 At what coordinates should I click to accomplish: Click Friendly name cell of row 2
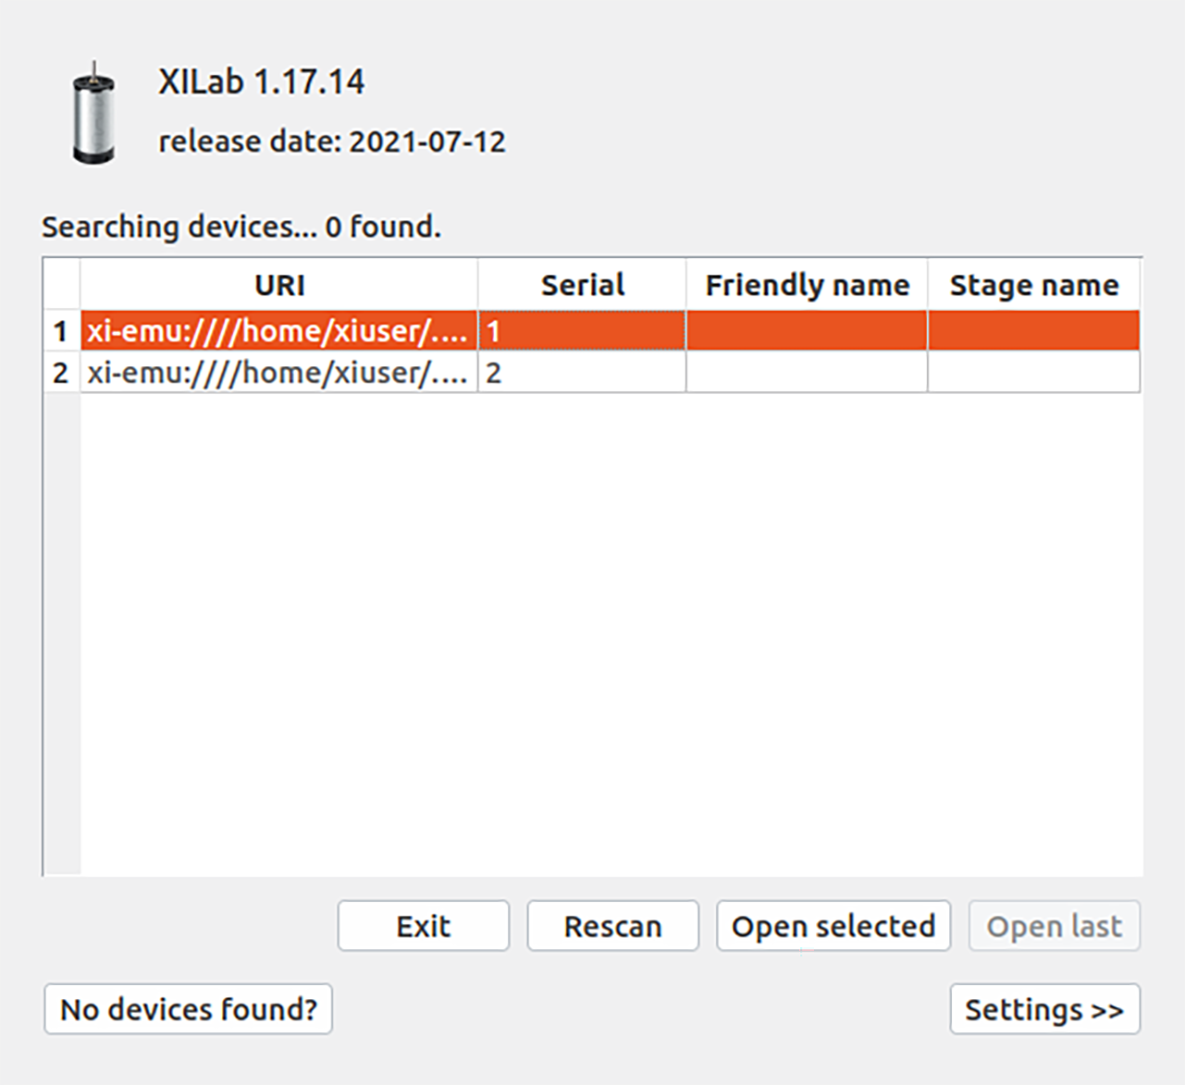click(x=807, y=373)
